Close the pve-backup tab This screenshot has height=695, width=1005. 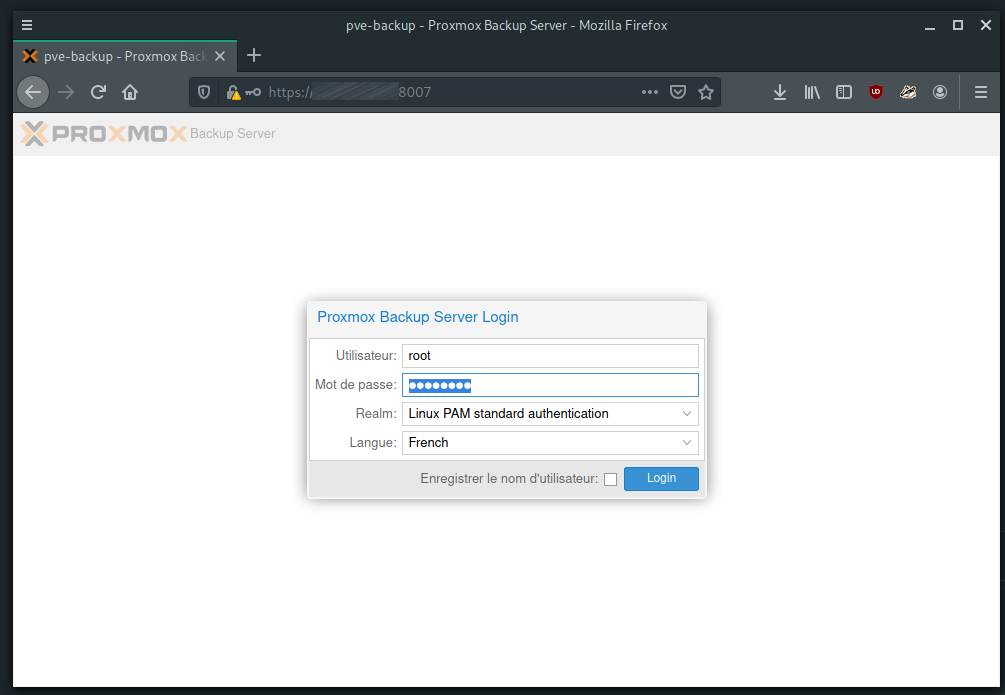point(220,56)
